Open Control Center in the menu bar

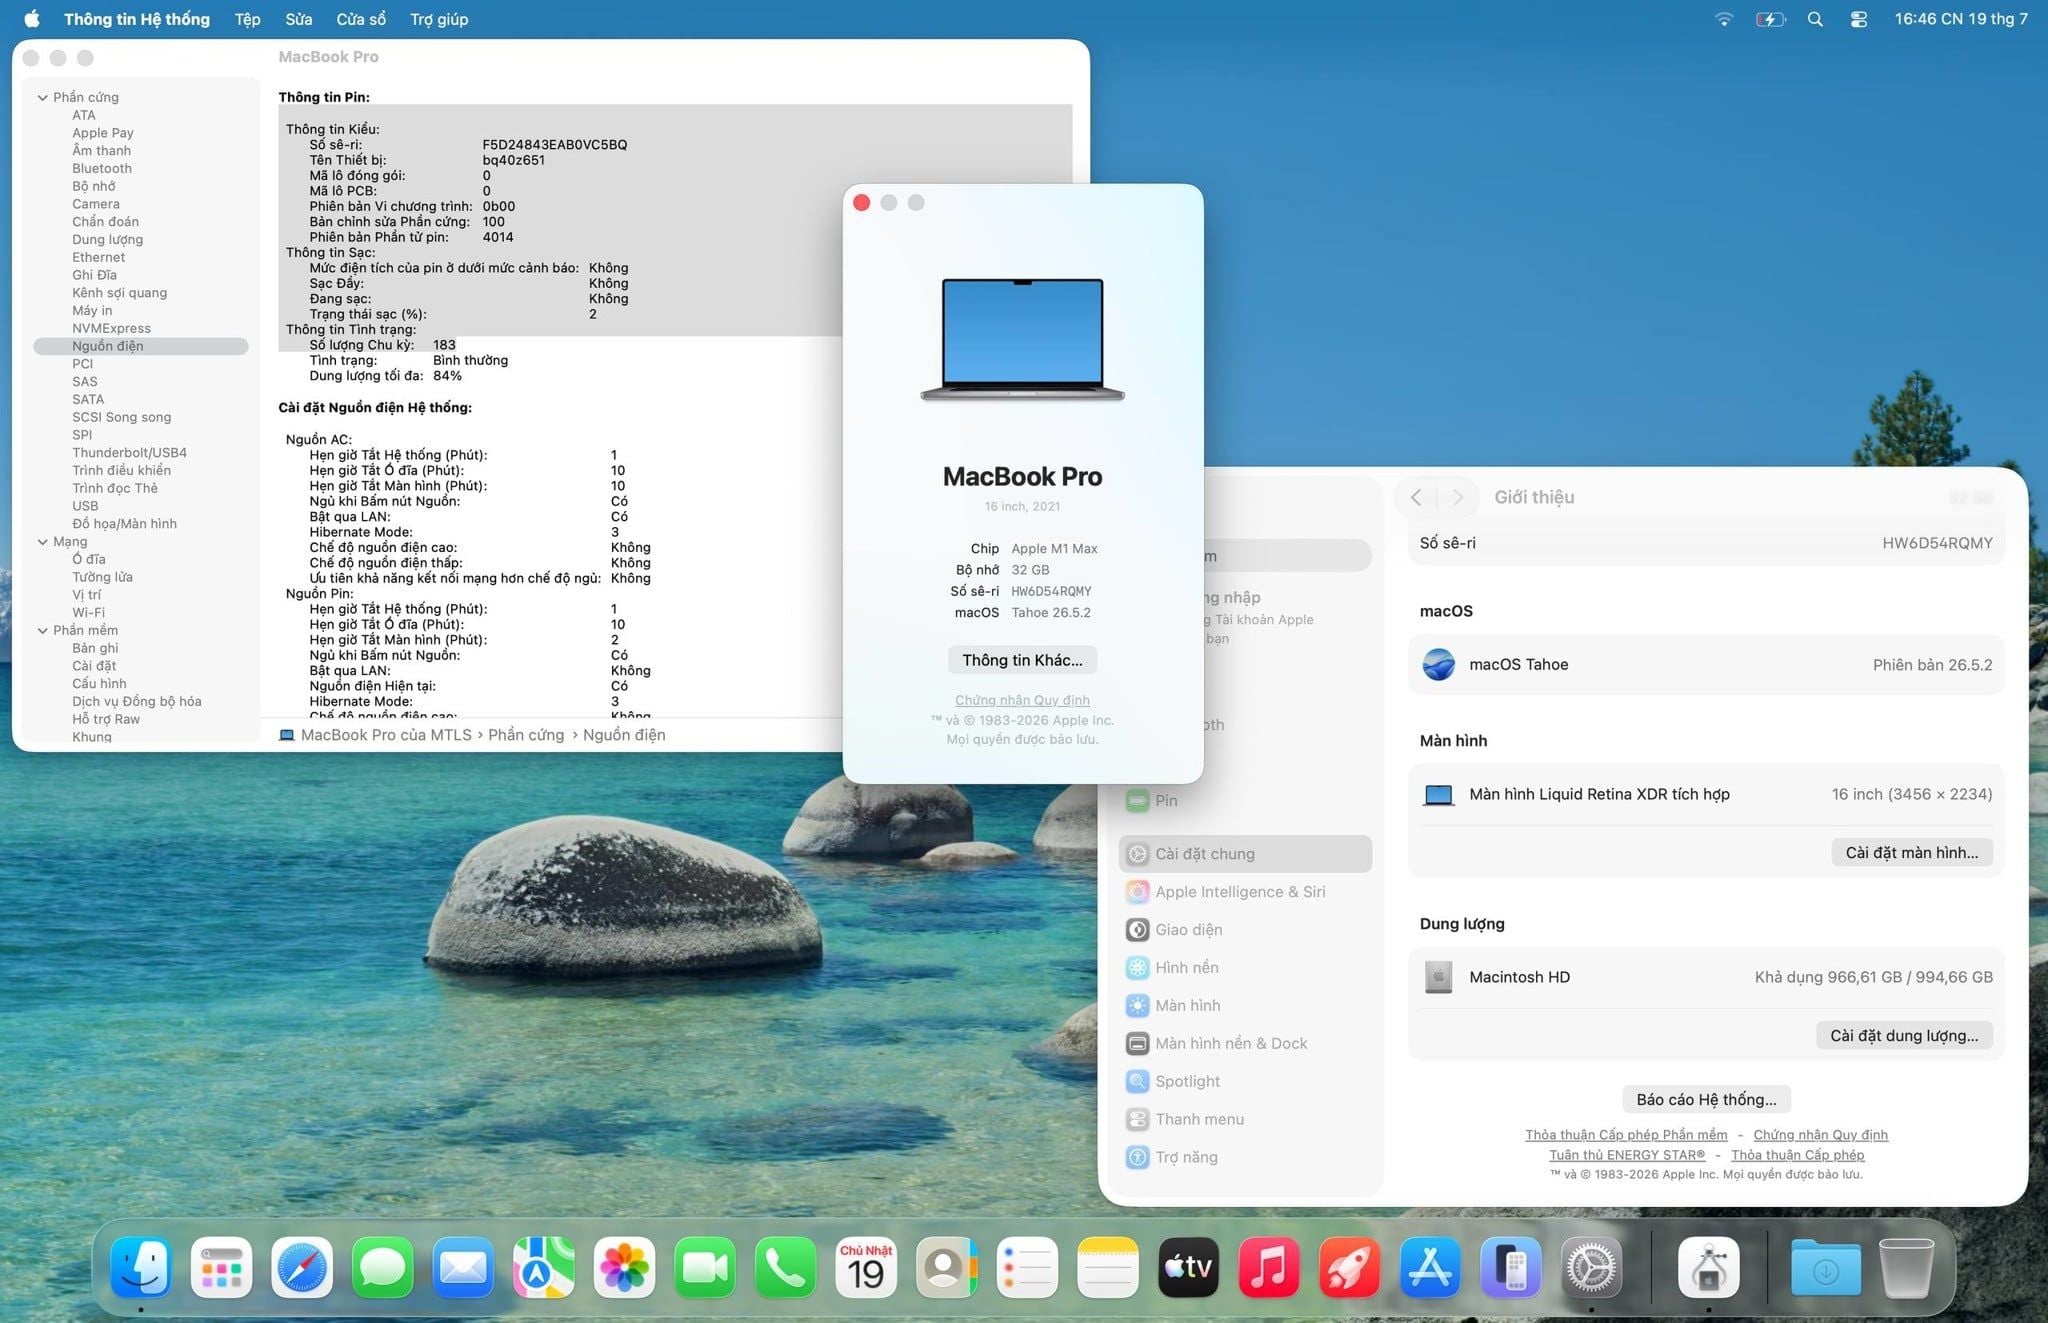tap(1859, 19)
